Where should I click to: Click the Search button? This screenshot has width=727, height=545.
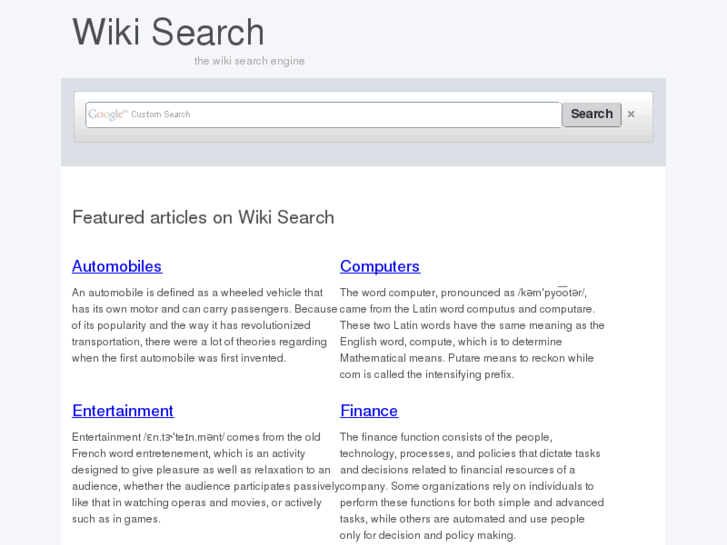click(591, 114)
